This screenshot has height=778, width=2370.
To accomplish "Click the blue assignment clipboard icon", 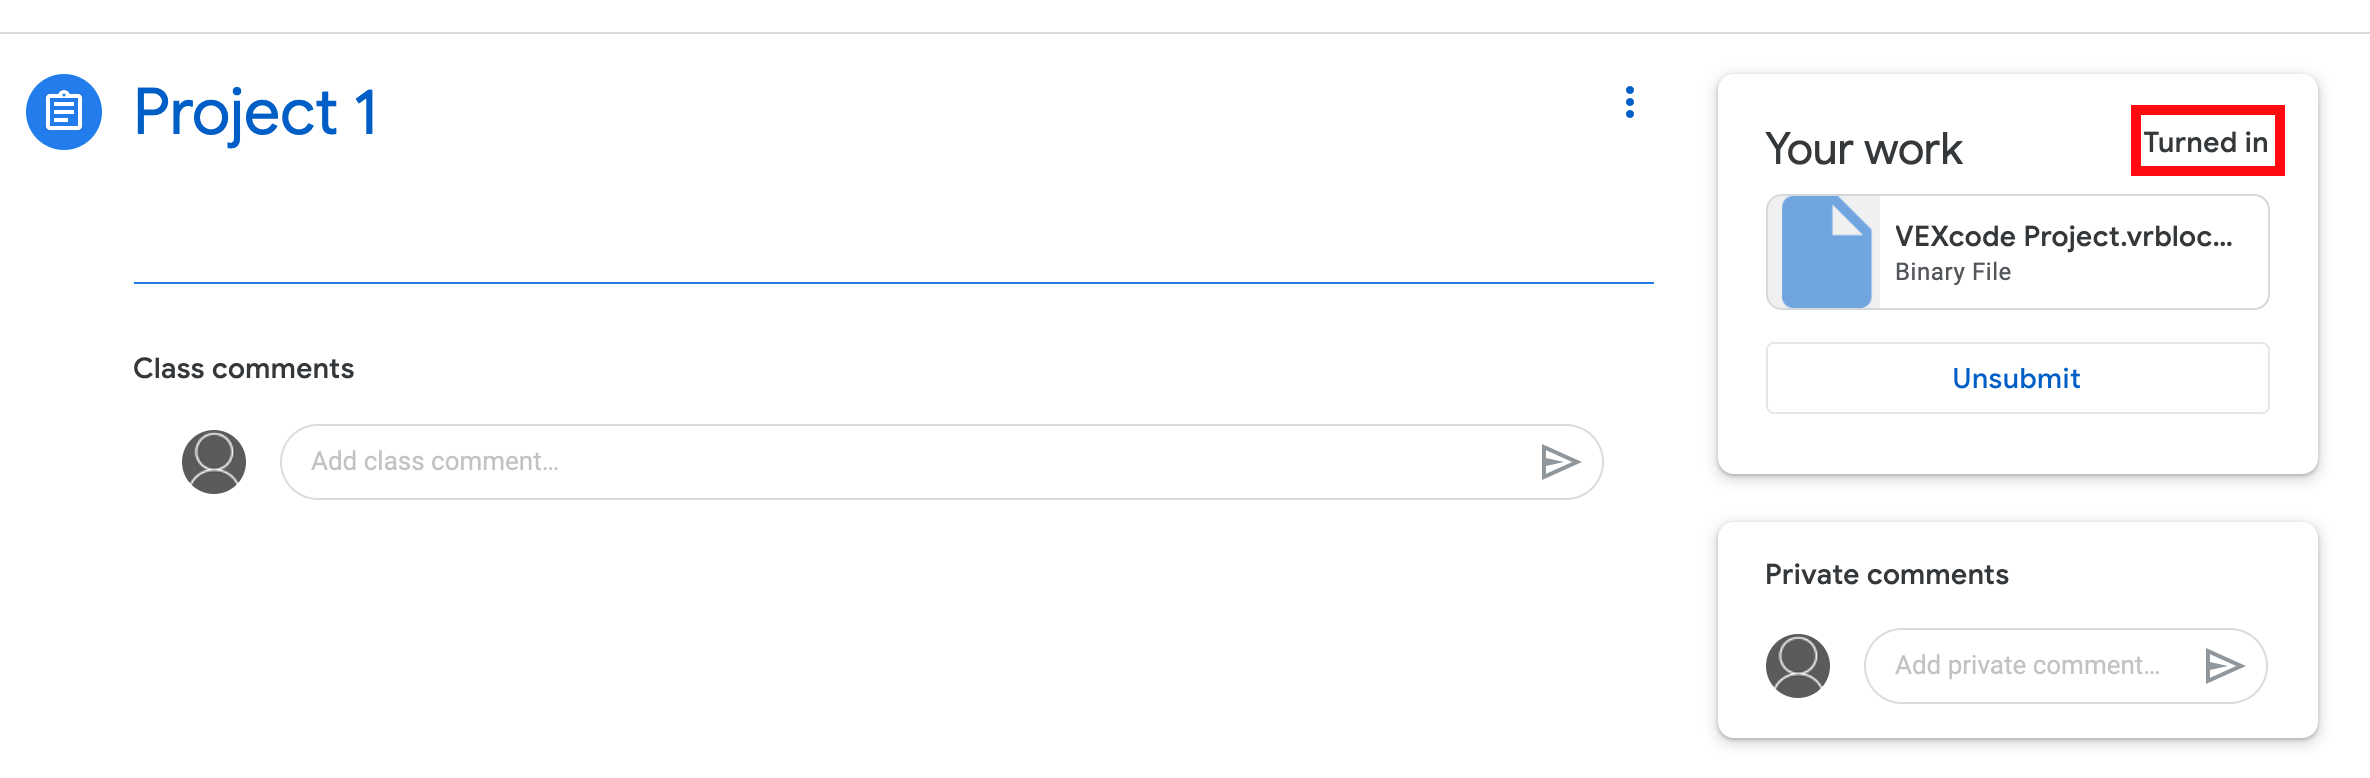I will coord(64,112).
